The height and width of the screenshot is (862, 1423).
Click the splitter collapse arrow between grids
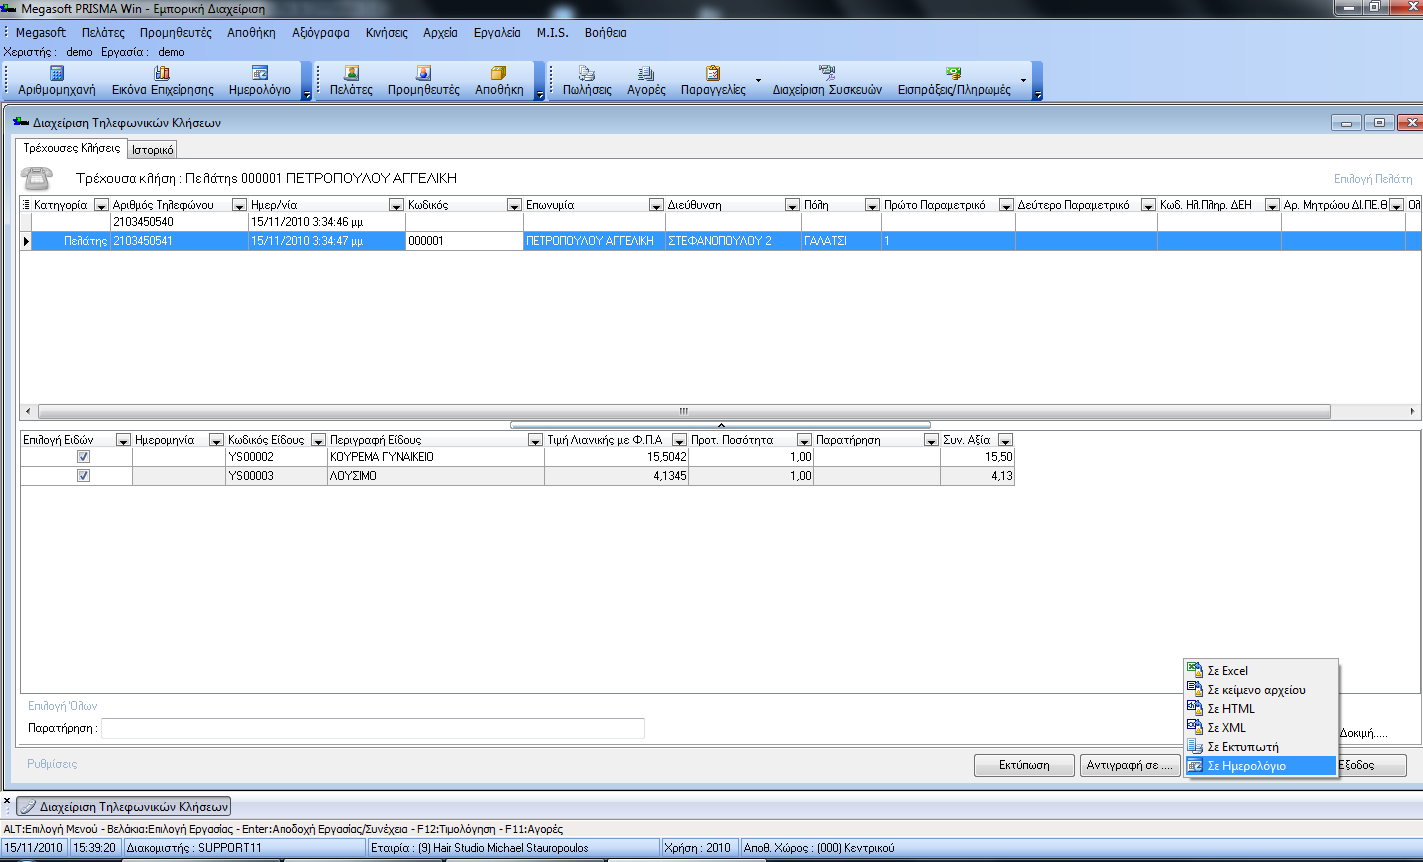click(x=720, y=425)
